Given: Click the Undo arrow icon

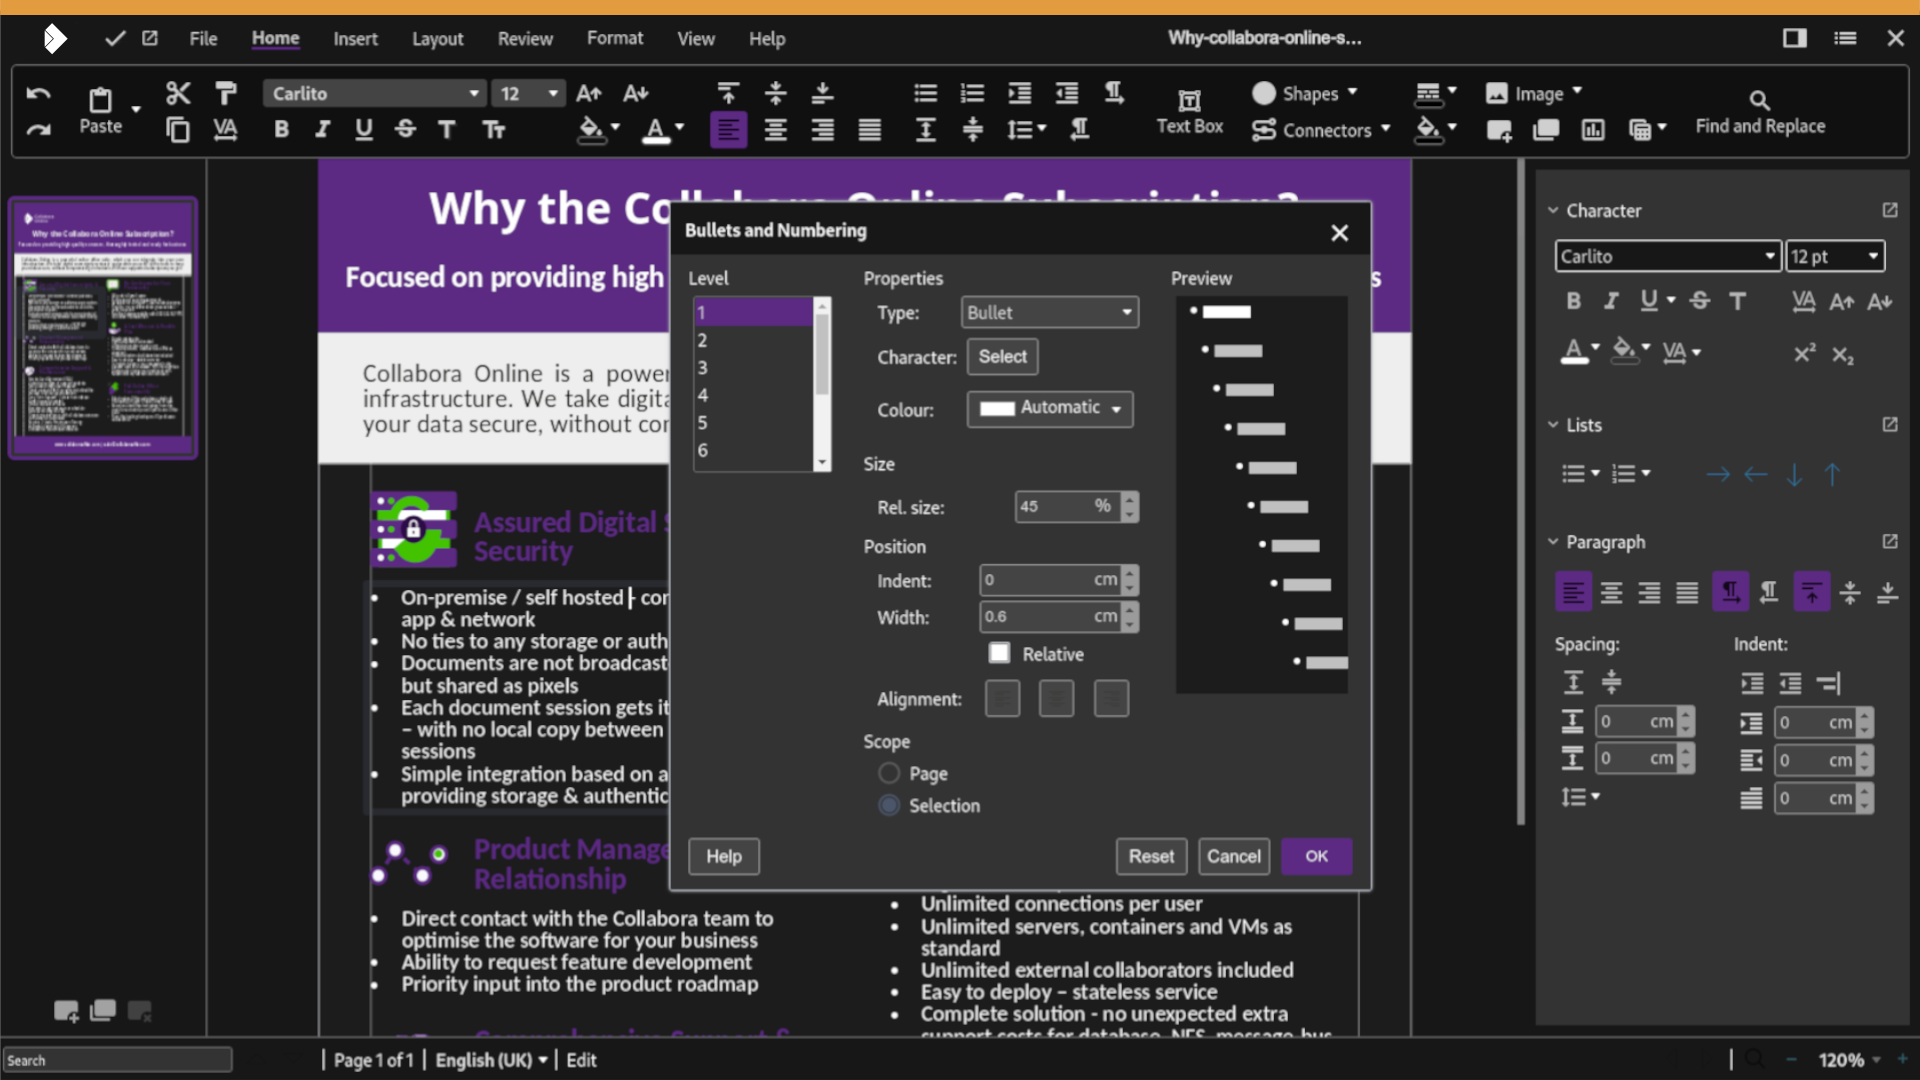Looking at the screenshot, I should [38, 94].
